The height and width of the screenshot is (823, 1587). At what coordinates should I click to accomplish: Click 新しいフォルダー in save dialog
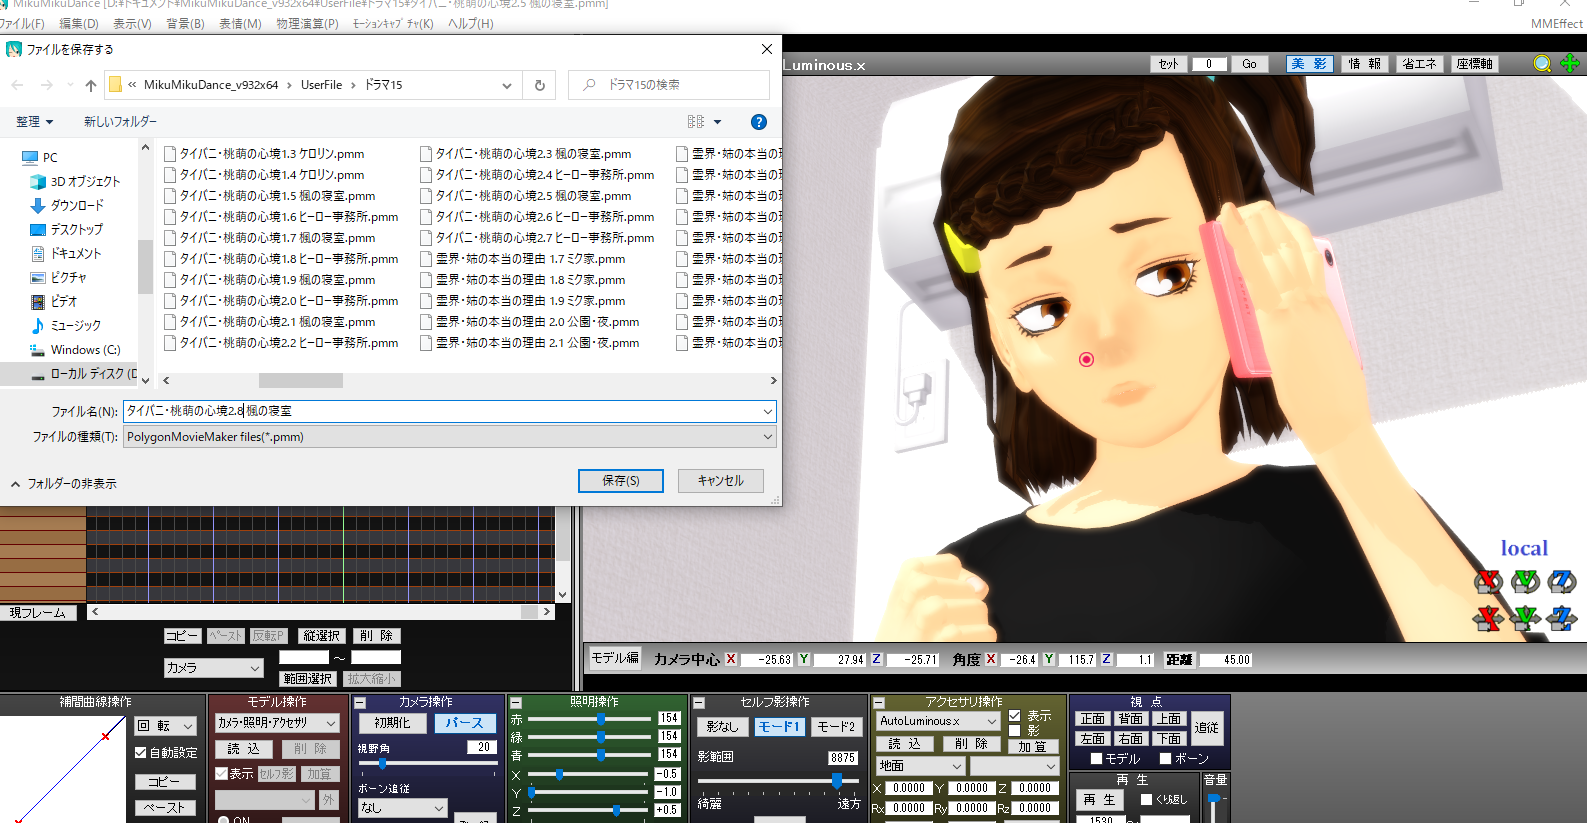point(120,122)
